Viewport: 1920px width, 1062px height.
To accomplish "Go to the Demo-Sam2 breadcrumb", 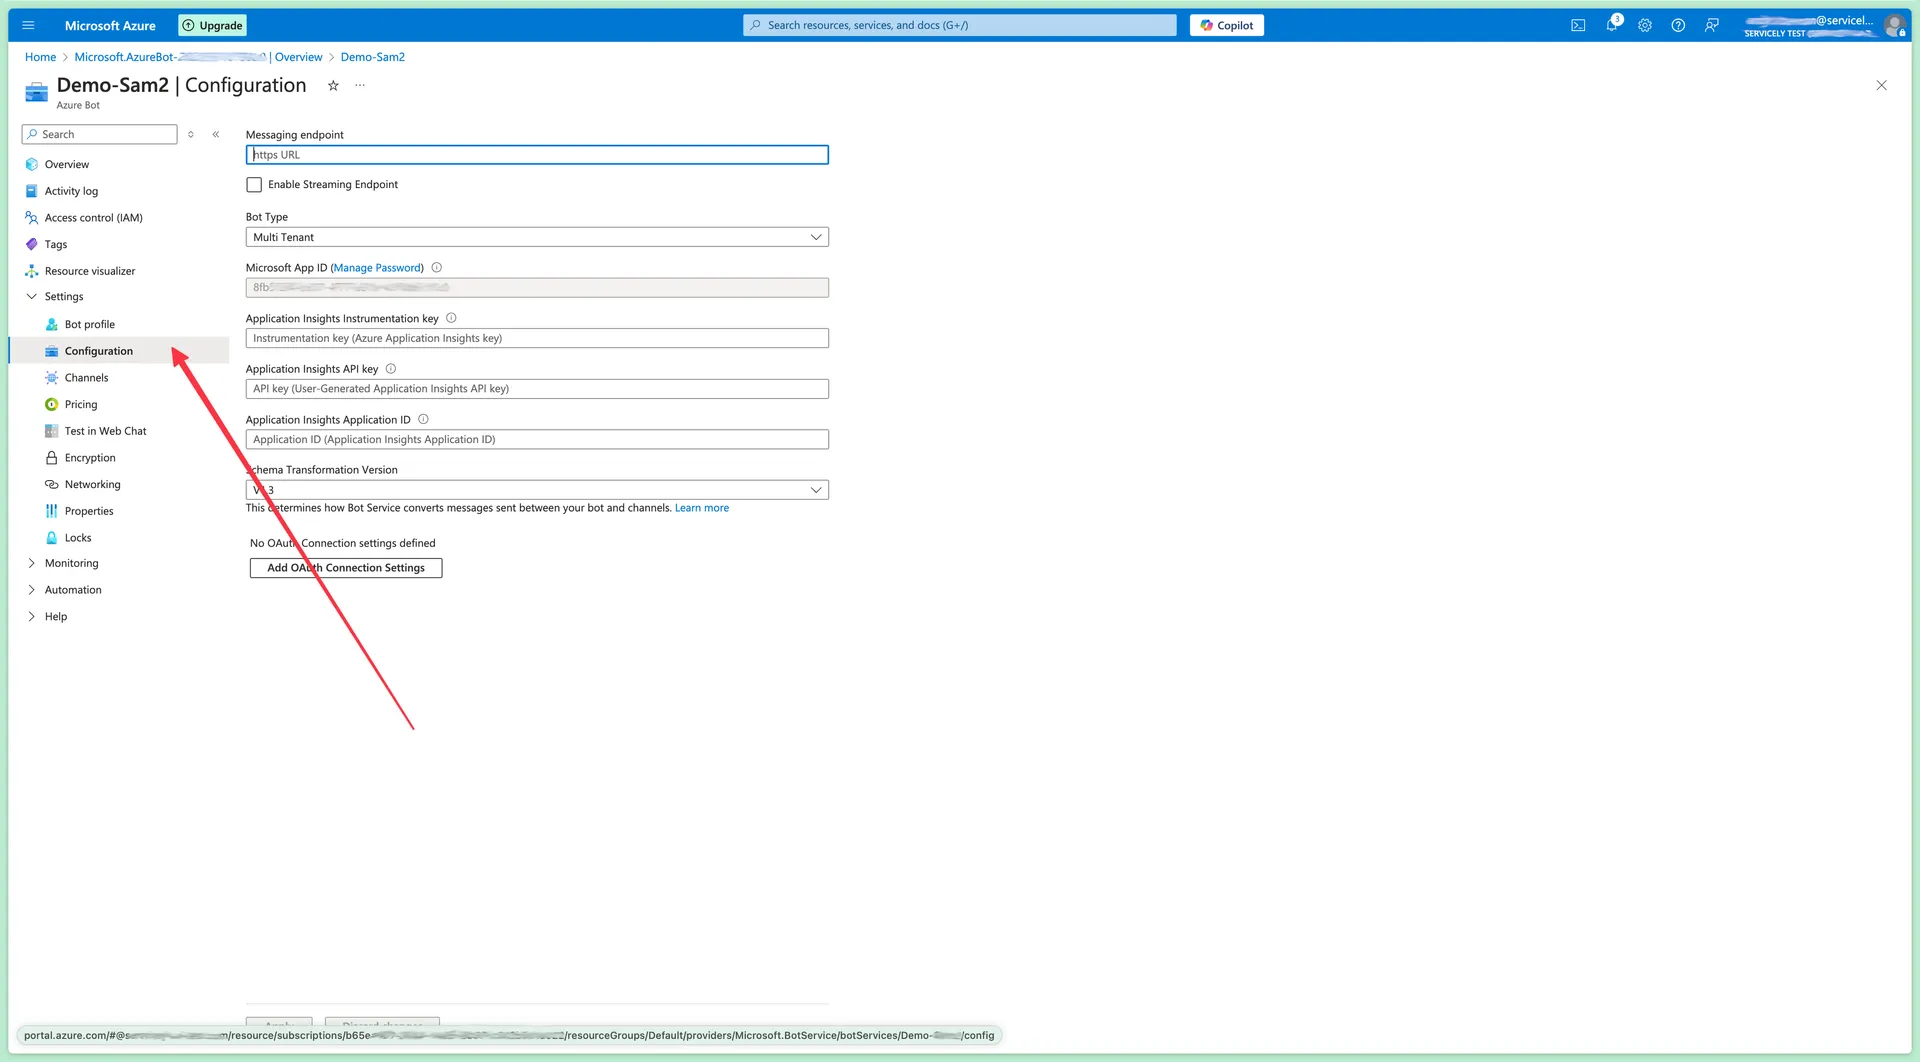I will point(373,57).
